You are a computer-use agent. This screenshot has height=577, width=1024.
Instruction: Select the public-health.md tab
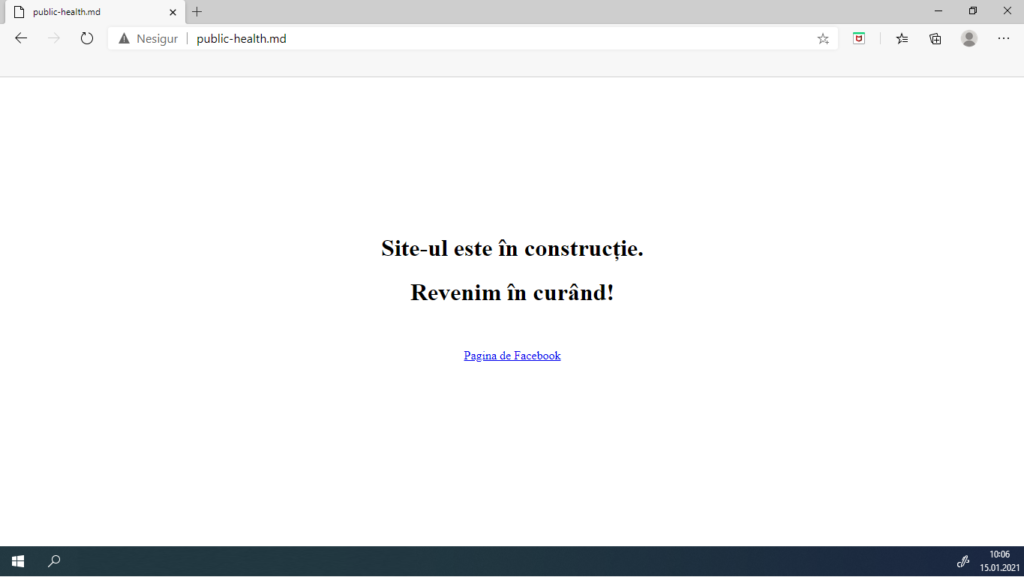coord(90,12)
